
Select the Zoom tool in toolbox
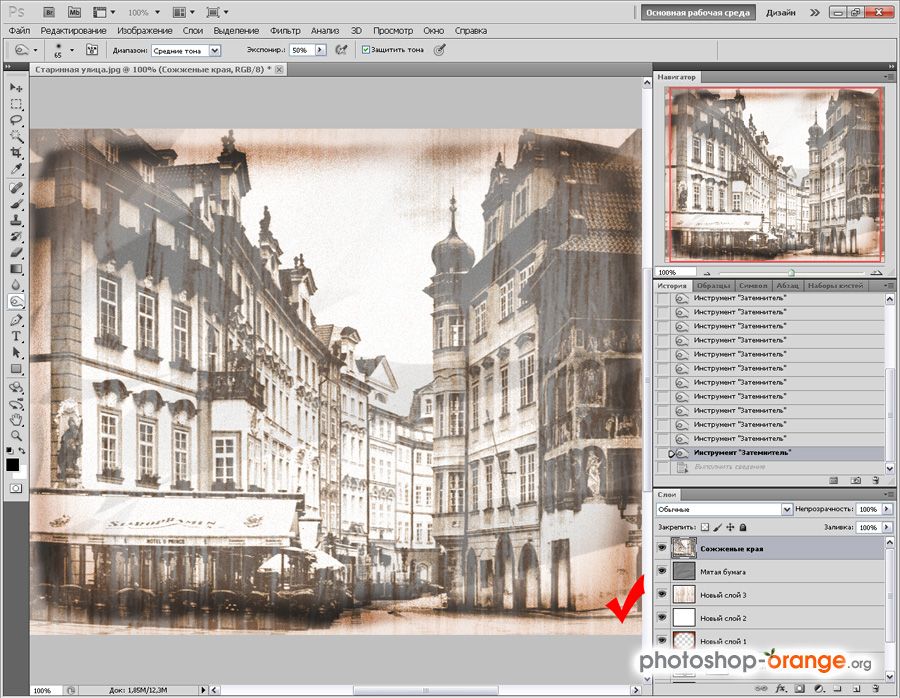point(16,435)
